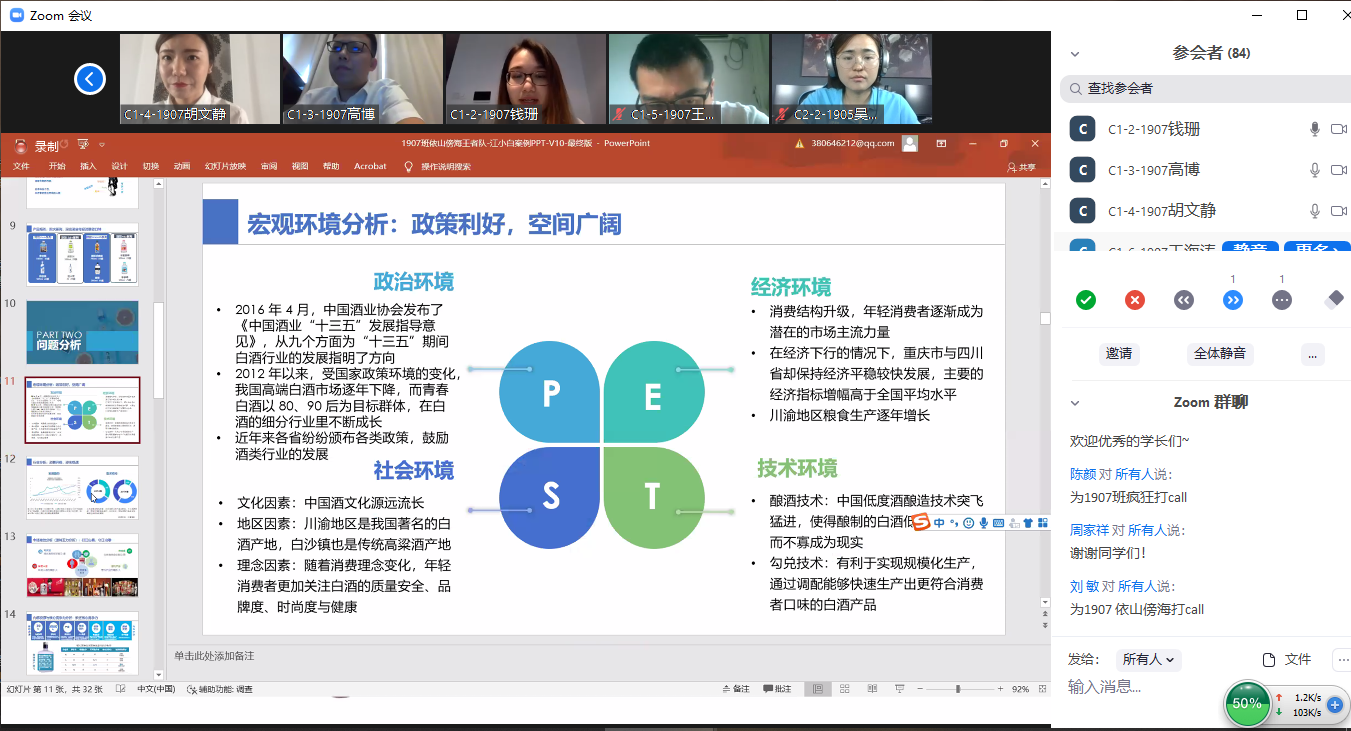1351x731 pixels.
Task: Click the 更多 button on the hovered participant
Action: (1317, 248)
